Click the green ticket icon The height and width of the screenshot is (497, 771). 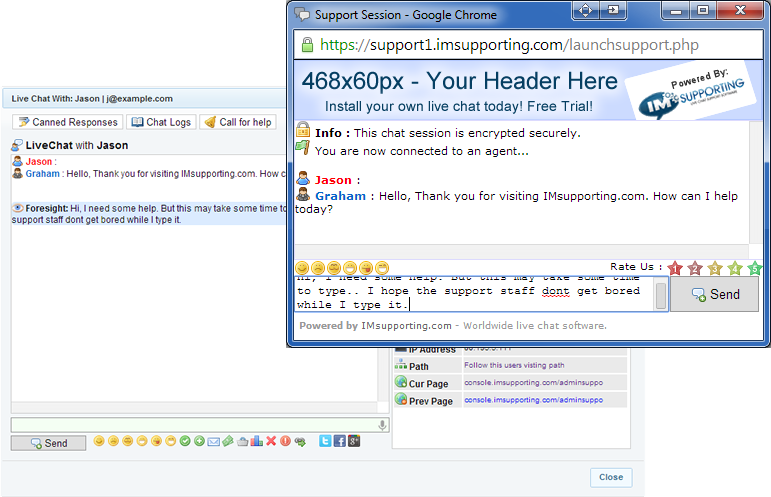pyautogui.click(x=228, y=441)
